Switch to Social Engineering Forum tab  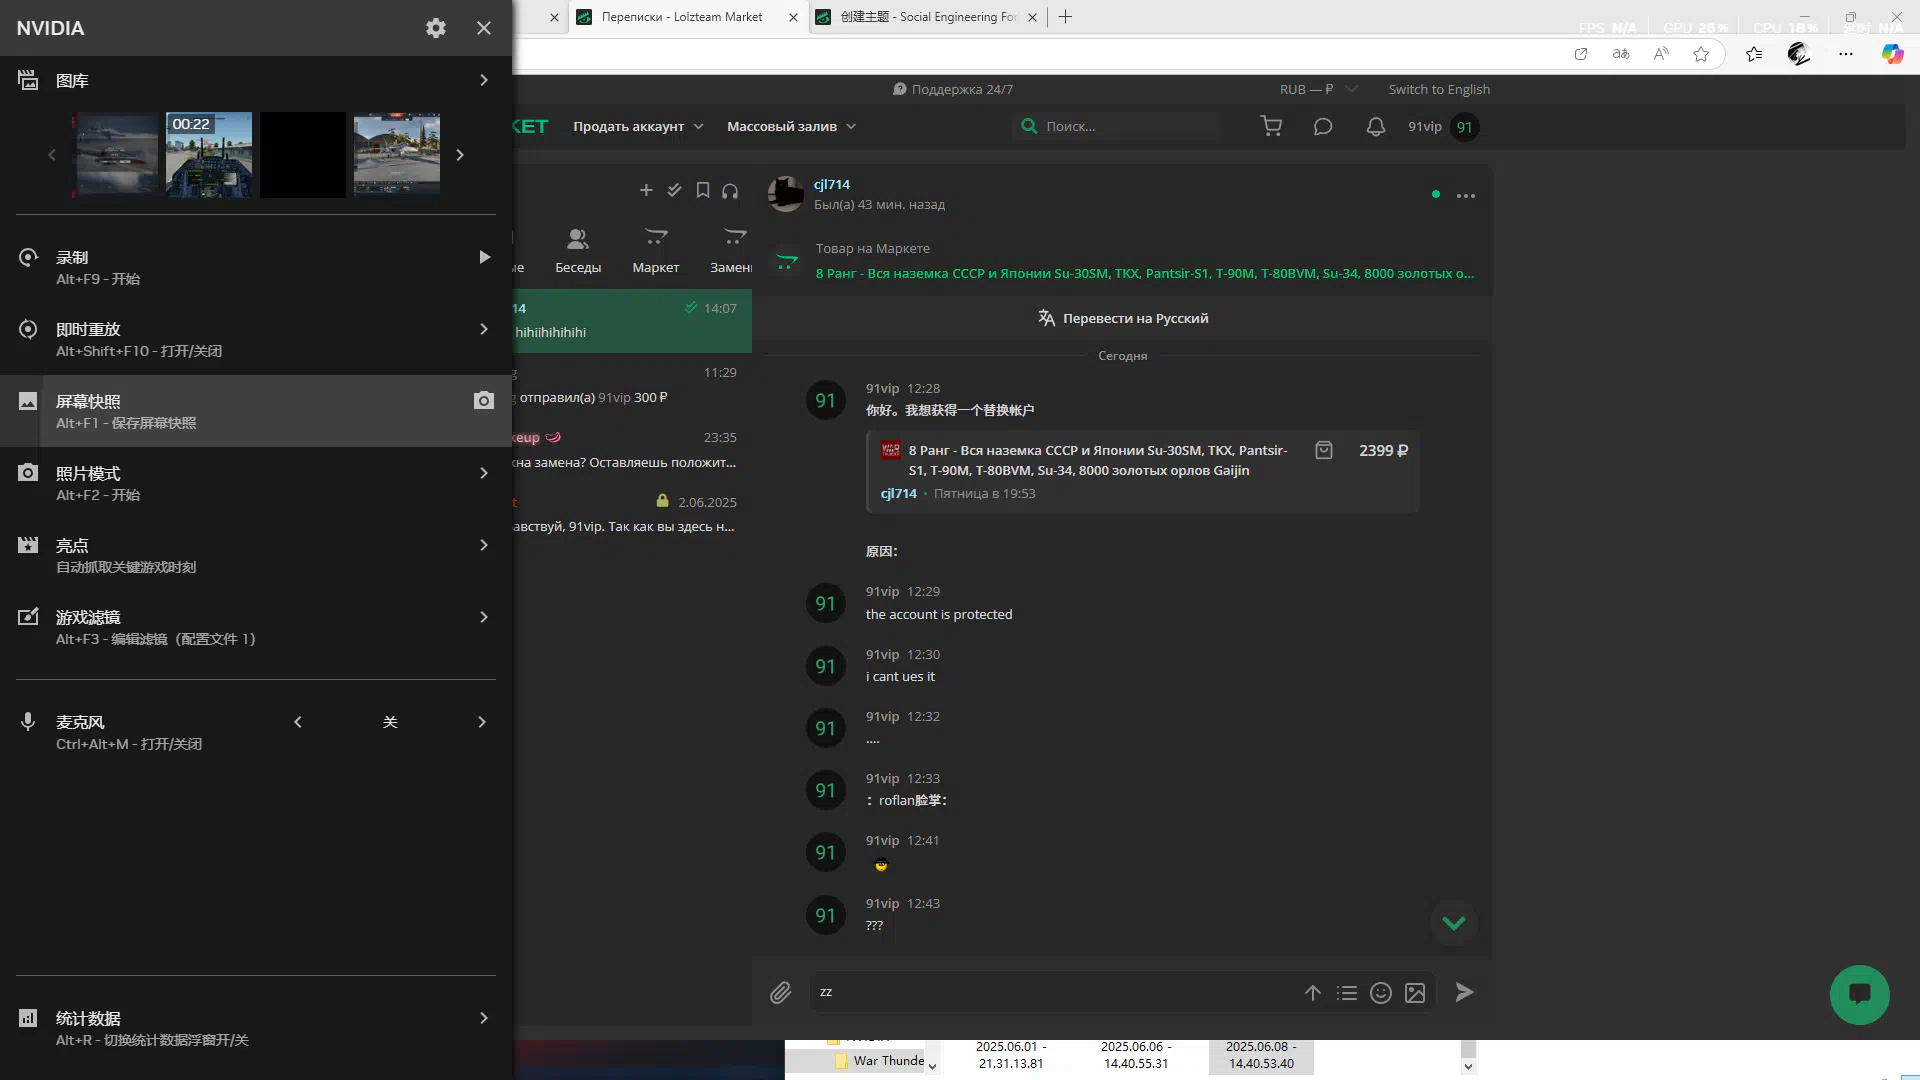pyautogui.click(x=928, y=17)
